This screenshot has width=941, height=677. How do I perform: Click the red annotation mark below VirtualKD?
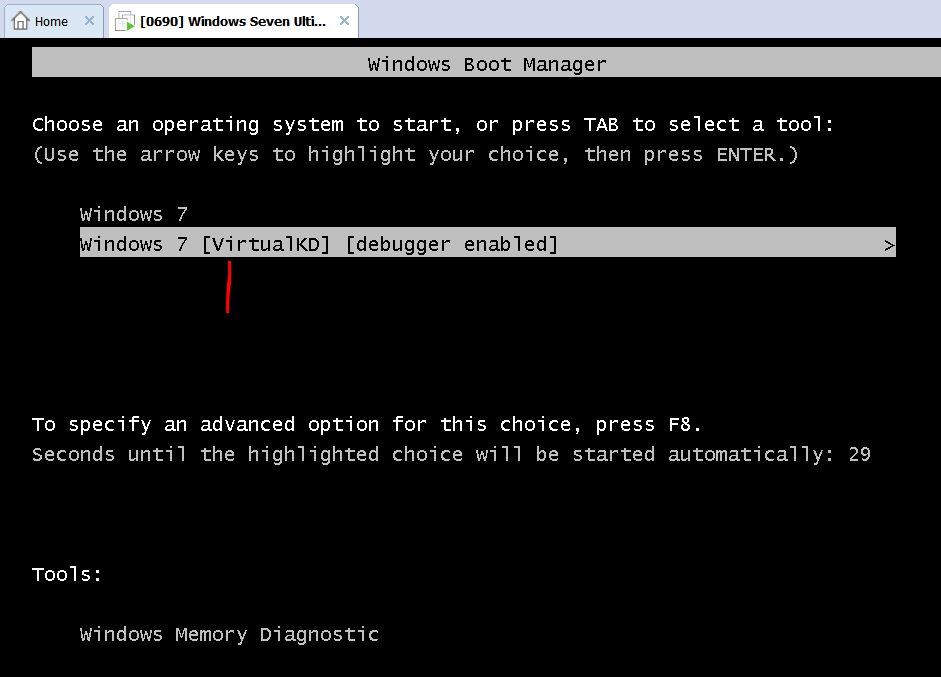pyautogui.click(x=229, y=287)
